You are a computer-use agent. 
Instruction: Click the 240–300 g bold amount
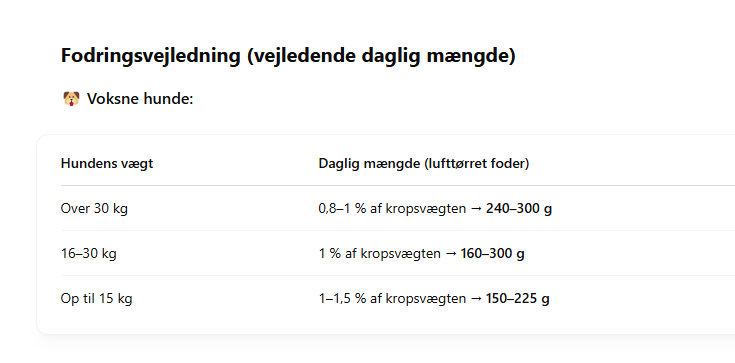tap(519, 209)
